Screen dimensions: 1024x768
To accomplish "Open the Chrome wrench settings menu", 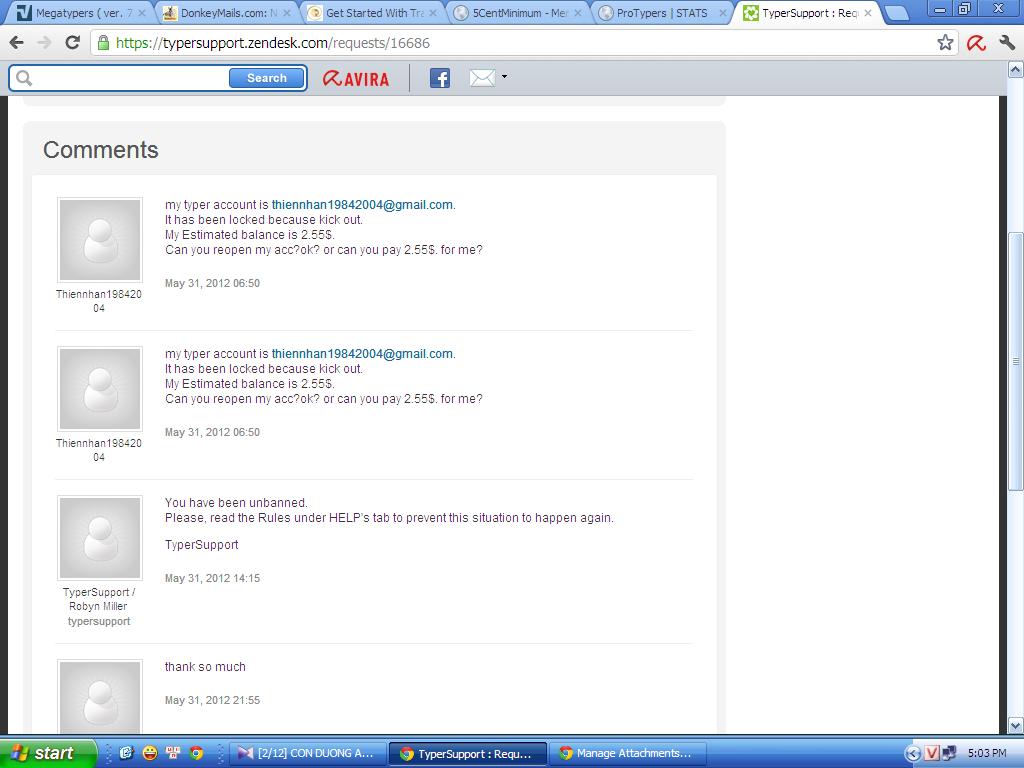I will pyautogui.click(x=1006, y=43).
